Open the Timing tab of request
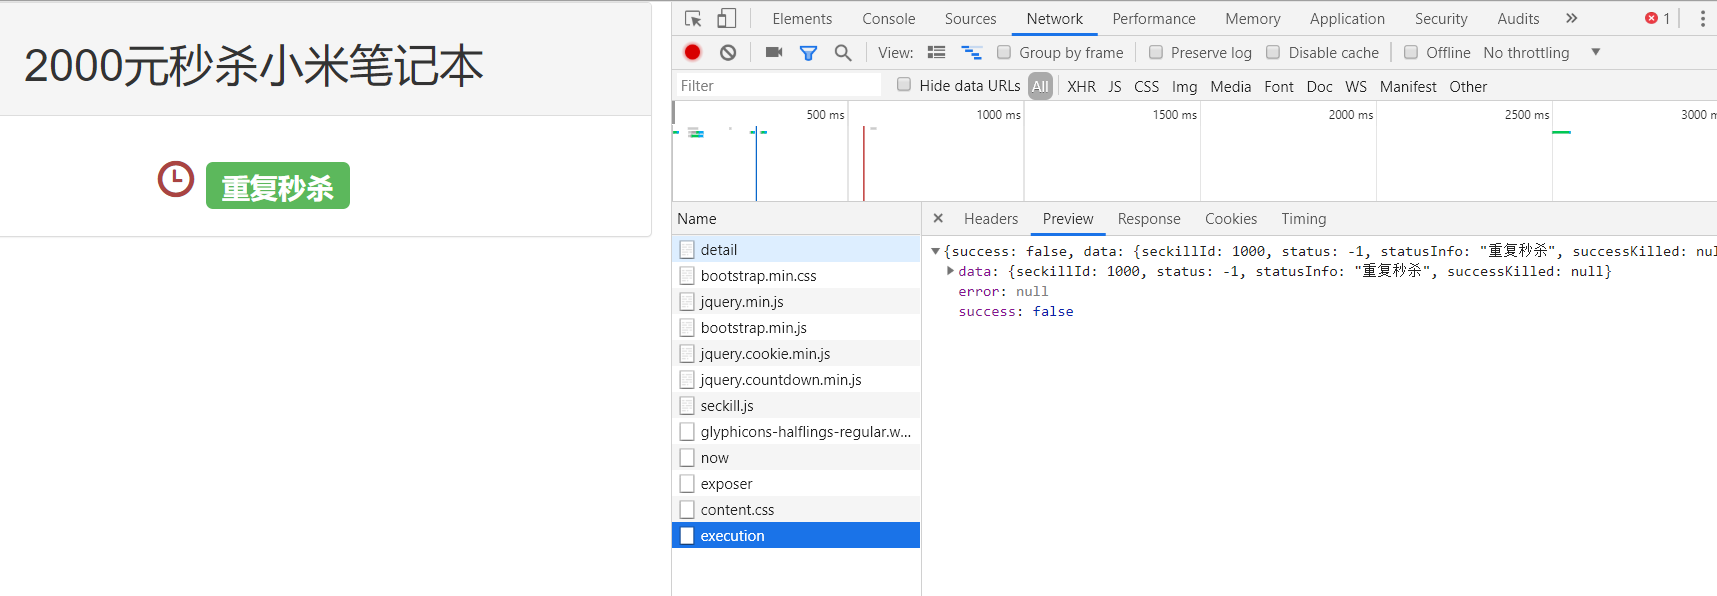 click(x=1304, y=219)
